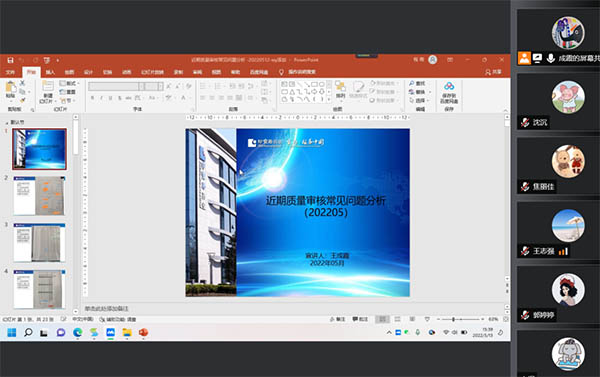600x377 pixels.
Task: Open the Insert ribbon tab
Action: [50, 72]
